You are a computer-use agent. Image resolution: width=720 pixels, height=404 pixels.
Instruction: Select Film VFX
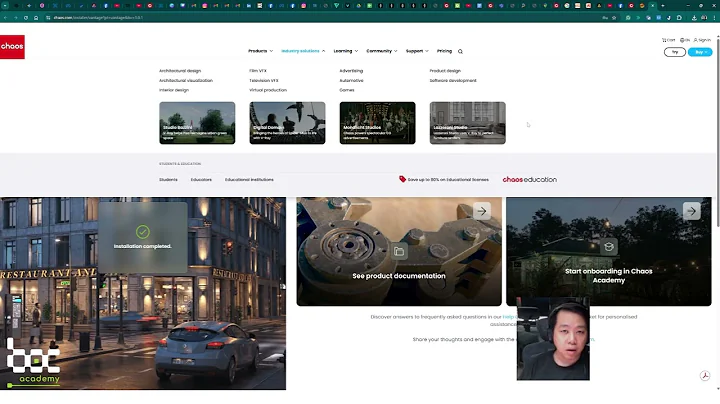point(258,71)
